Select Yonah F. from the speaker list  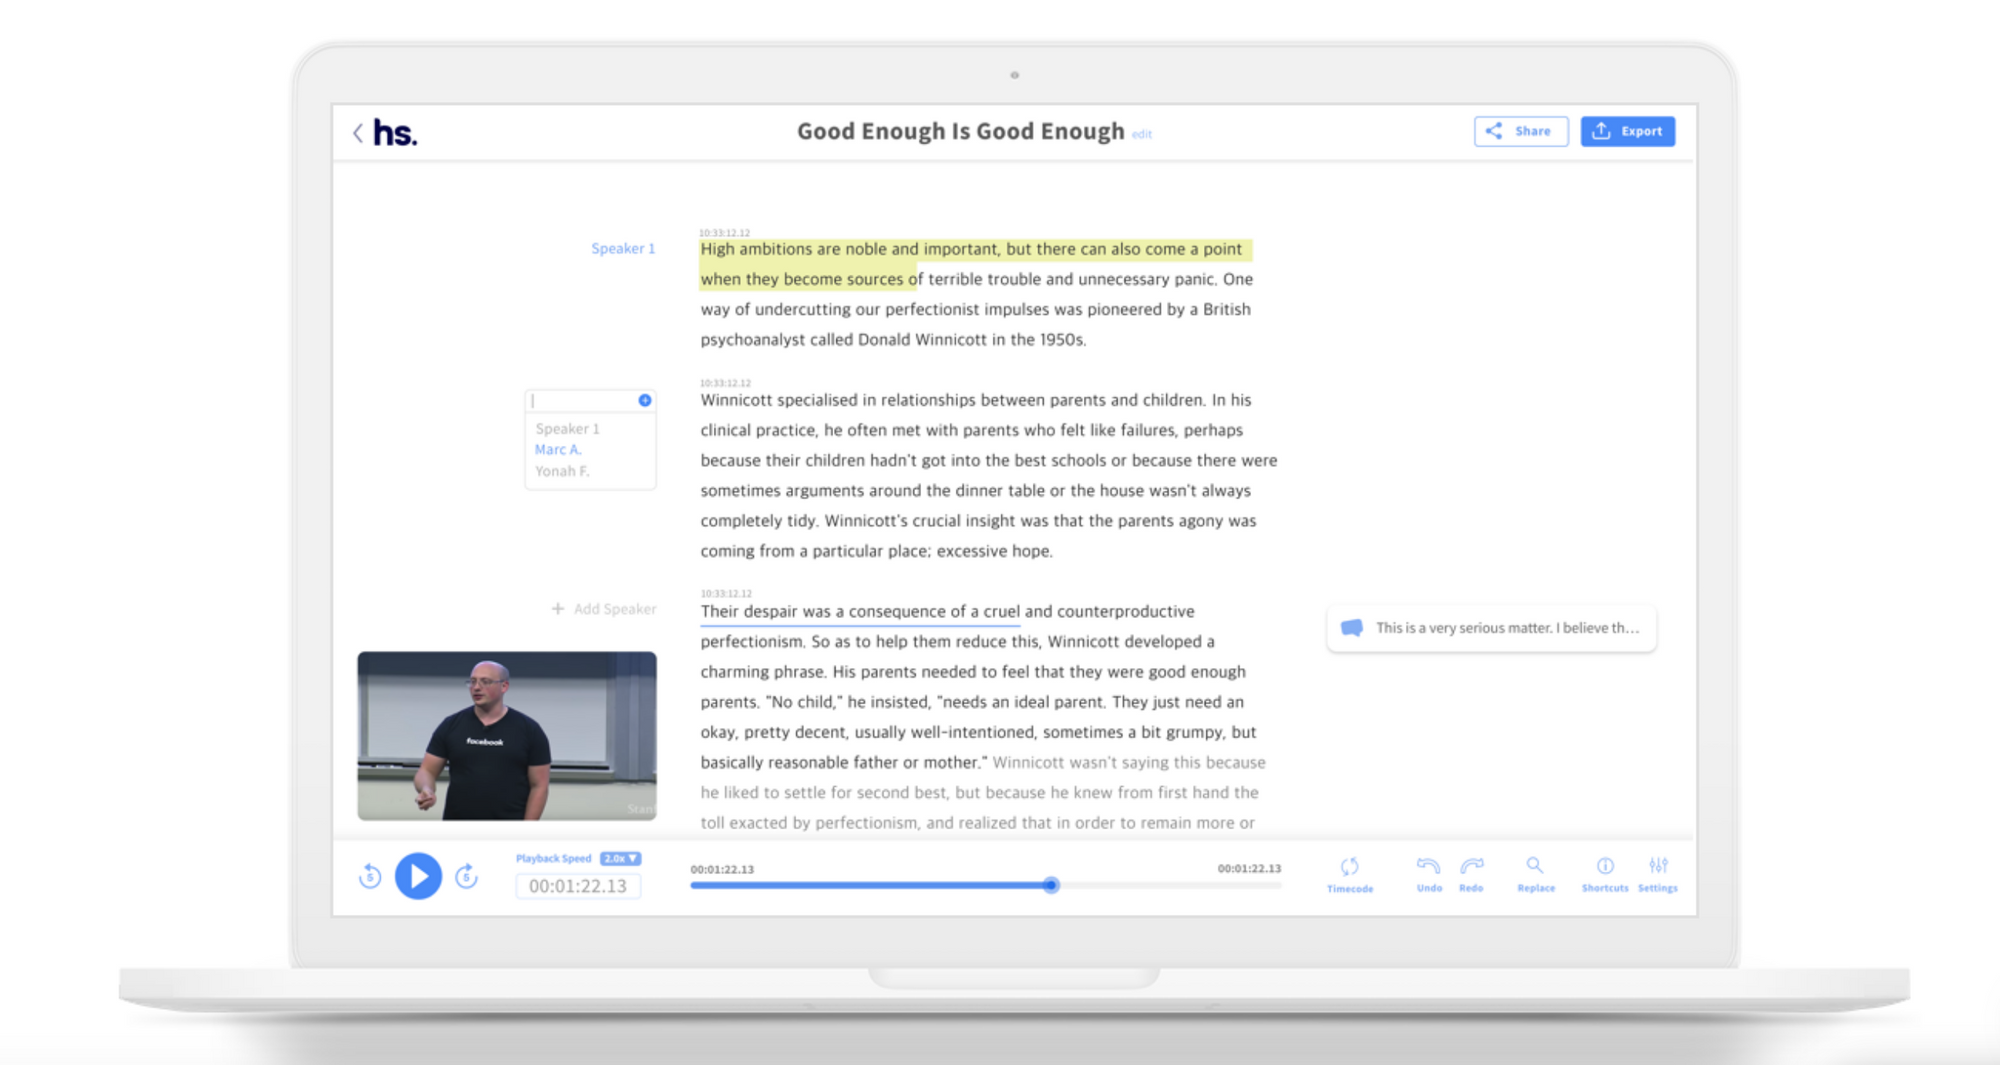562,471
